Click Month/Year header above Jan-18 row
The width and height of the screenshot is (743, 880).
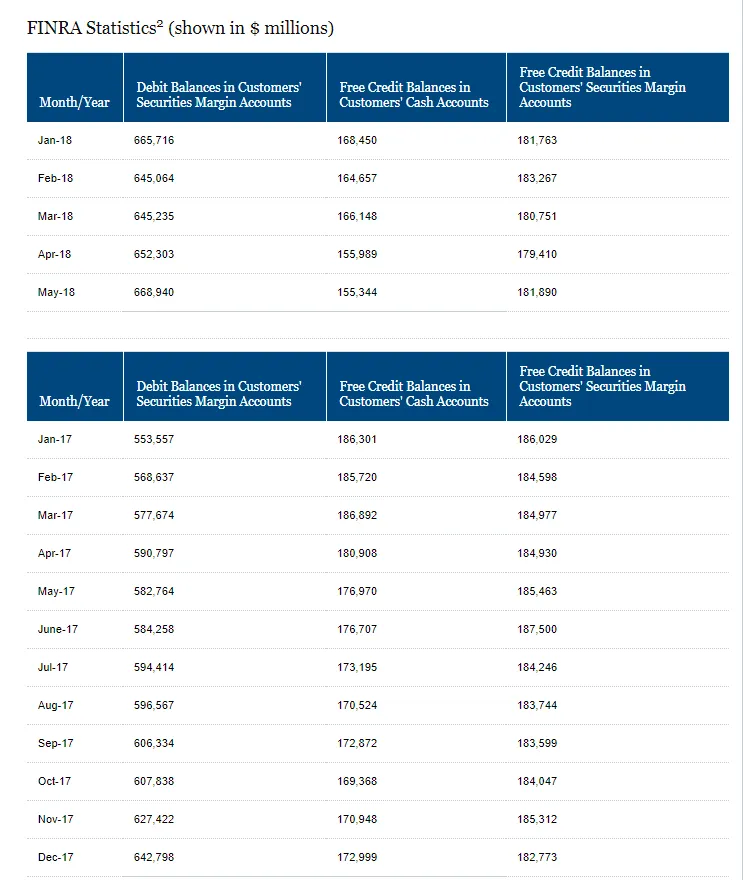[x=74, y=102]
